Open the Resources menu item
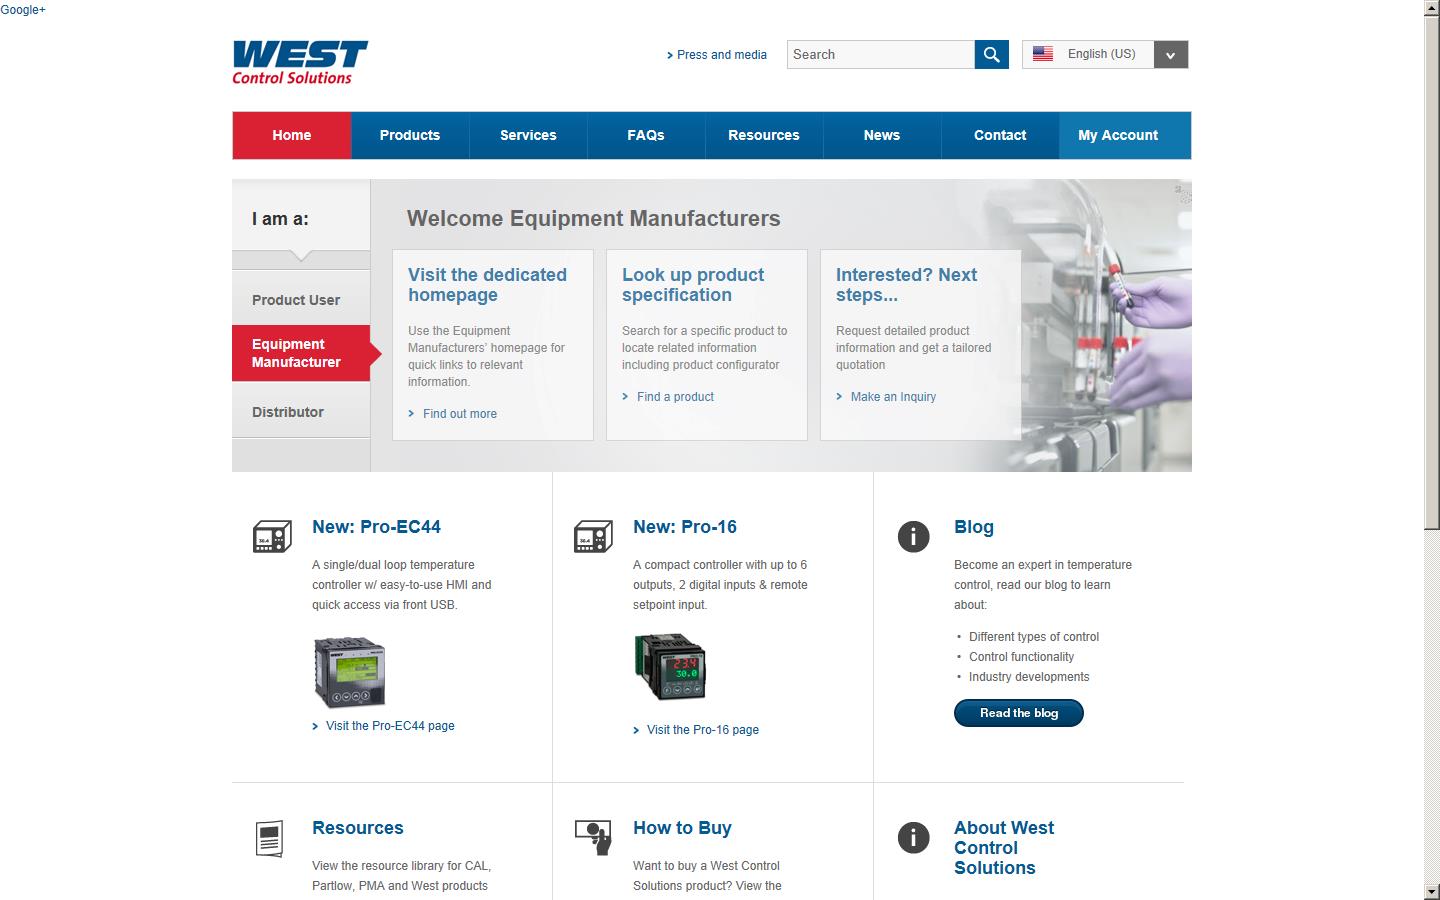The height and width of the screenshot is (900, 1440). click(764, 135)
